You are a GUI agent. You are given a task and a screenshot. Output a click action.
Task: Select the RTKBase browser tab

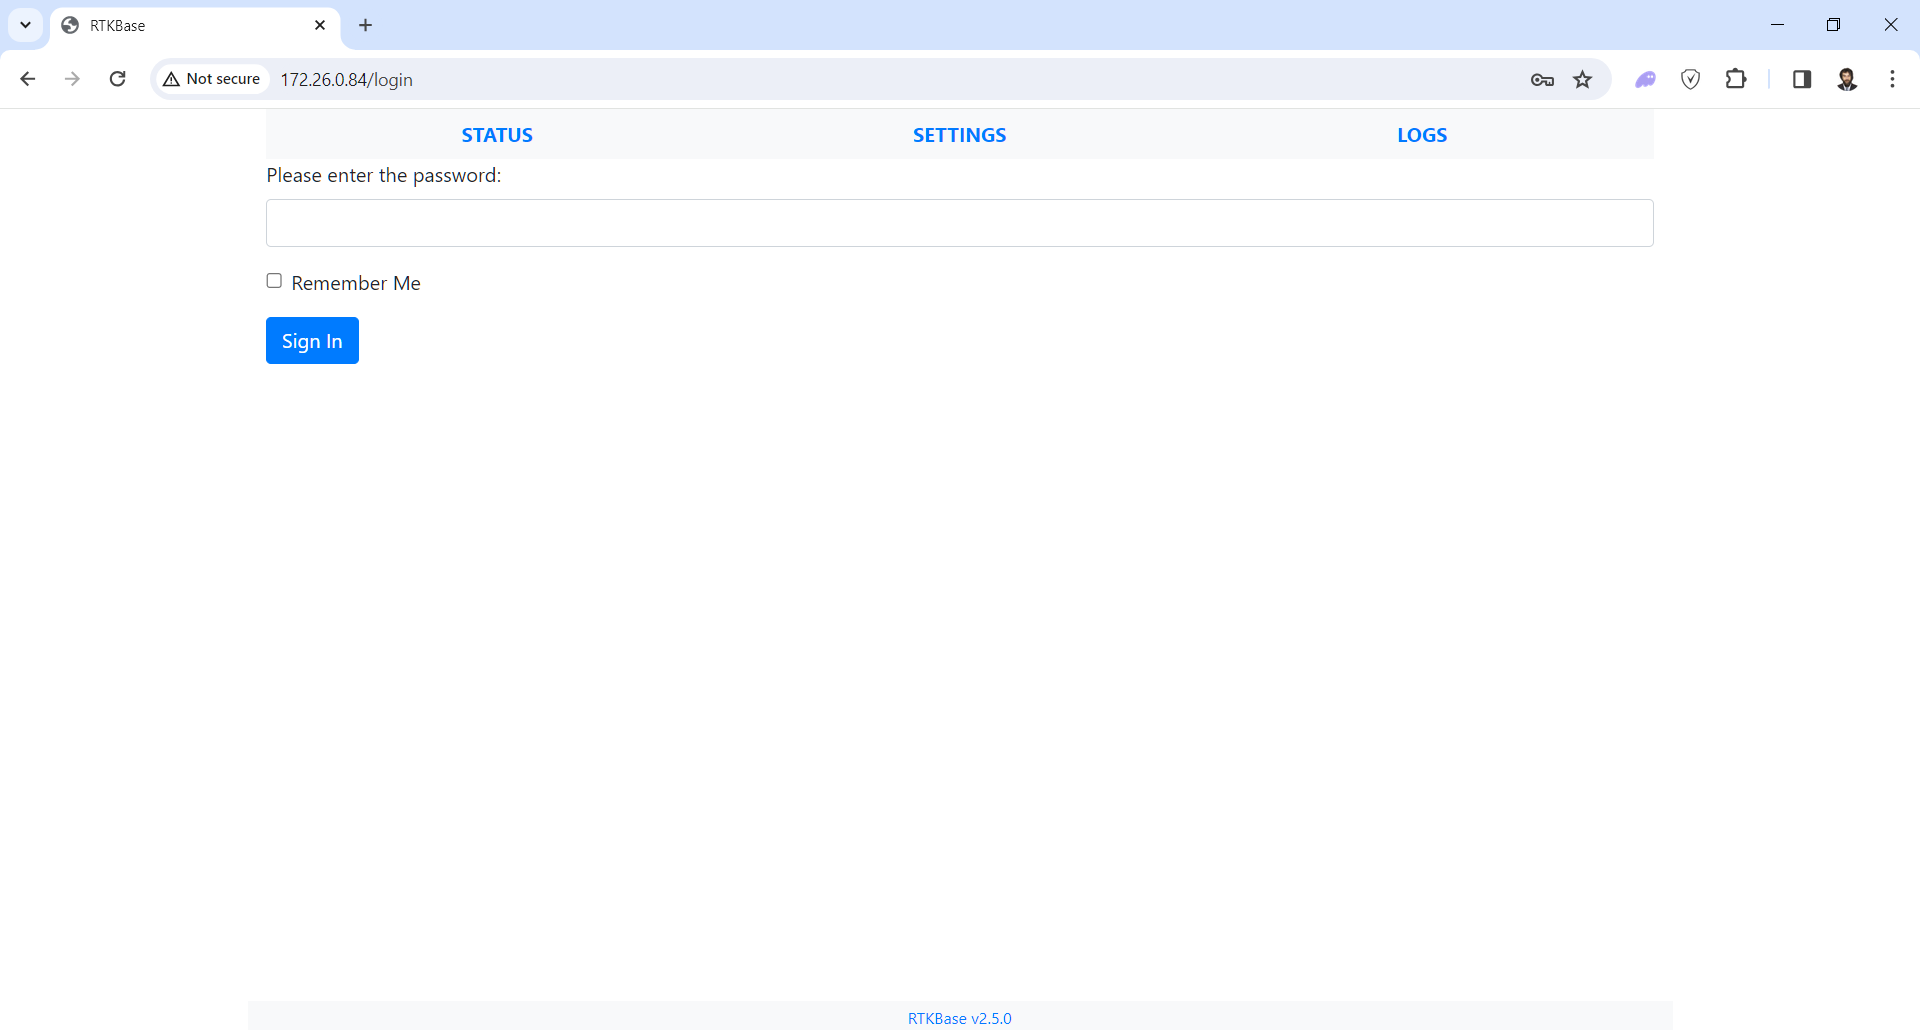[195, 26]
